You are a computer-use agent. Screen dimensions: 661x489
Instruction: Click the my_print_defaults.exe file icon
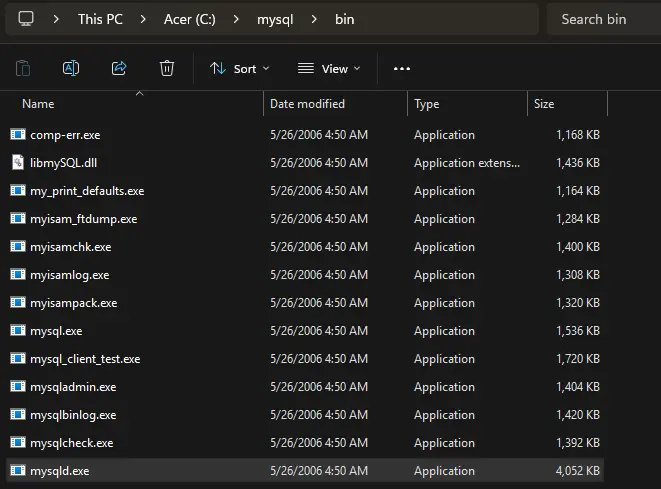tap(18, 191)
